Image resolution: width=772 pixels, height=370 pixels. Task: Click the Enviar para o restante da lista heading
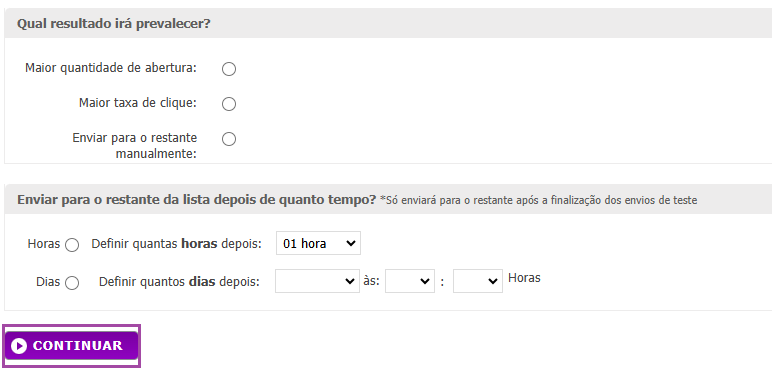click(196, 200)
